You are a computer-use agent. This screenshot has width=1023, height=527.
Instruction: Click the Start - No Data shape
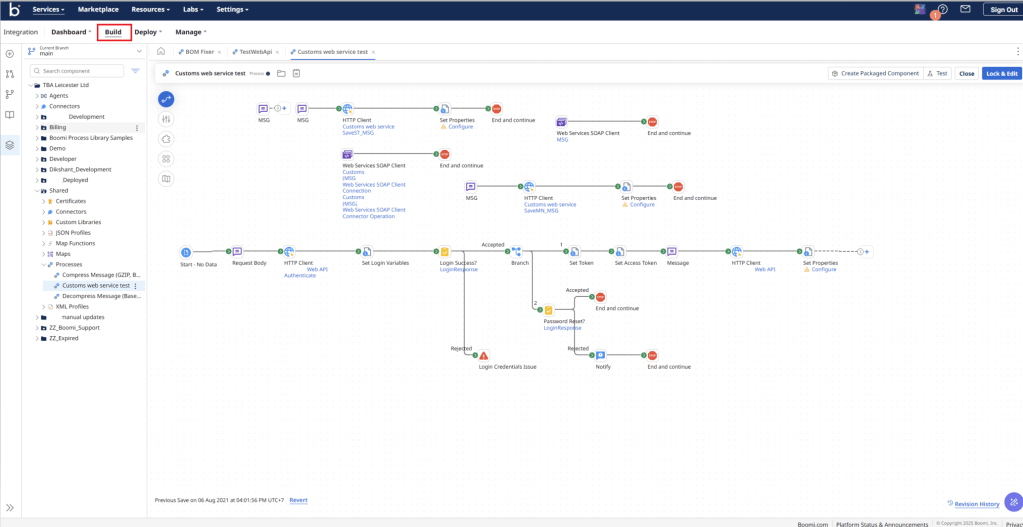pos(186,252)
